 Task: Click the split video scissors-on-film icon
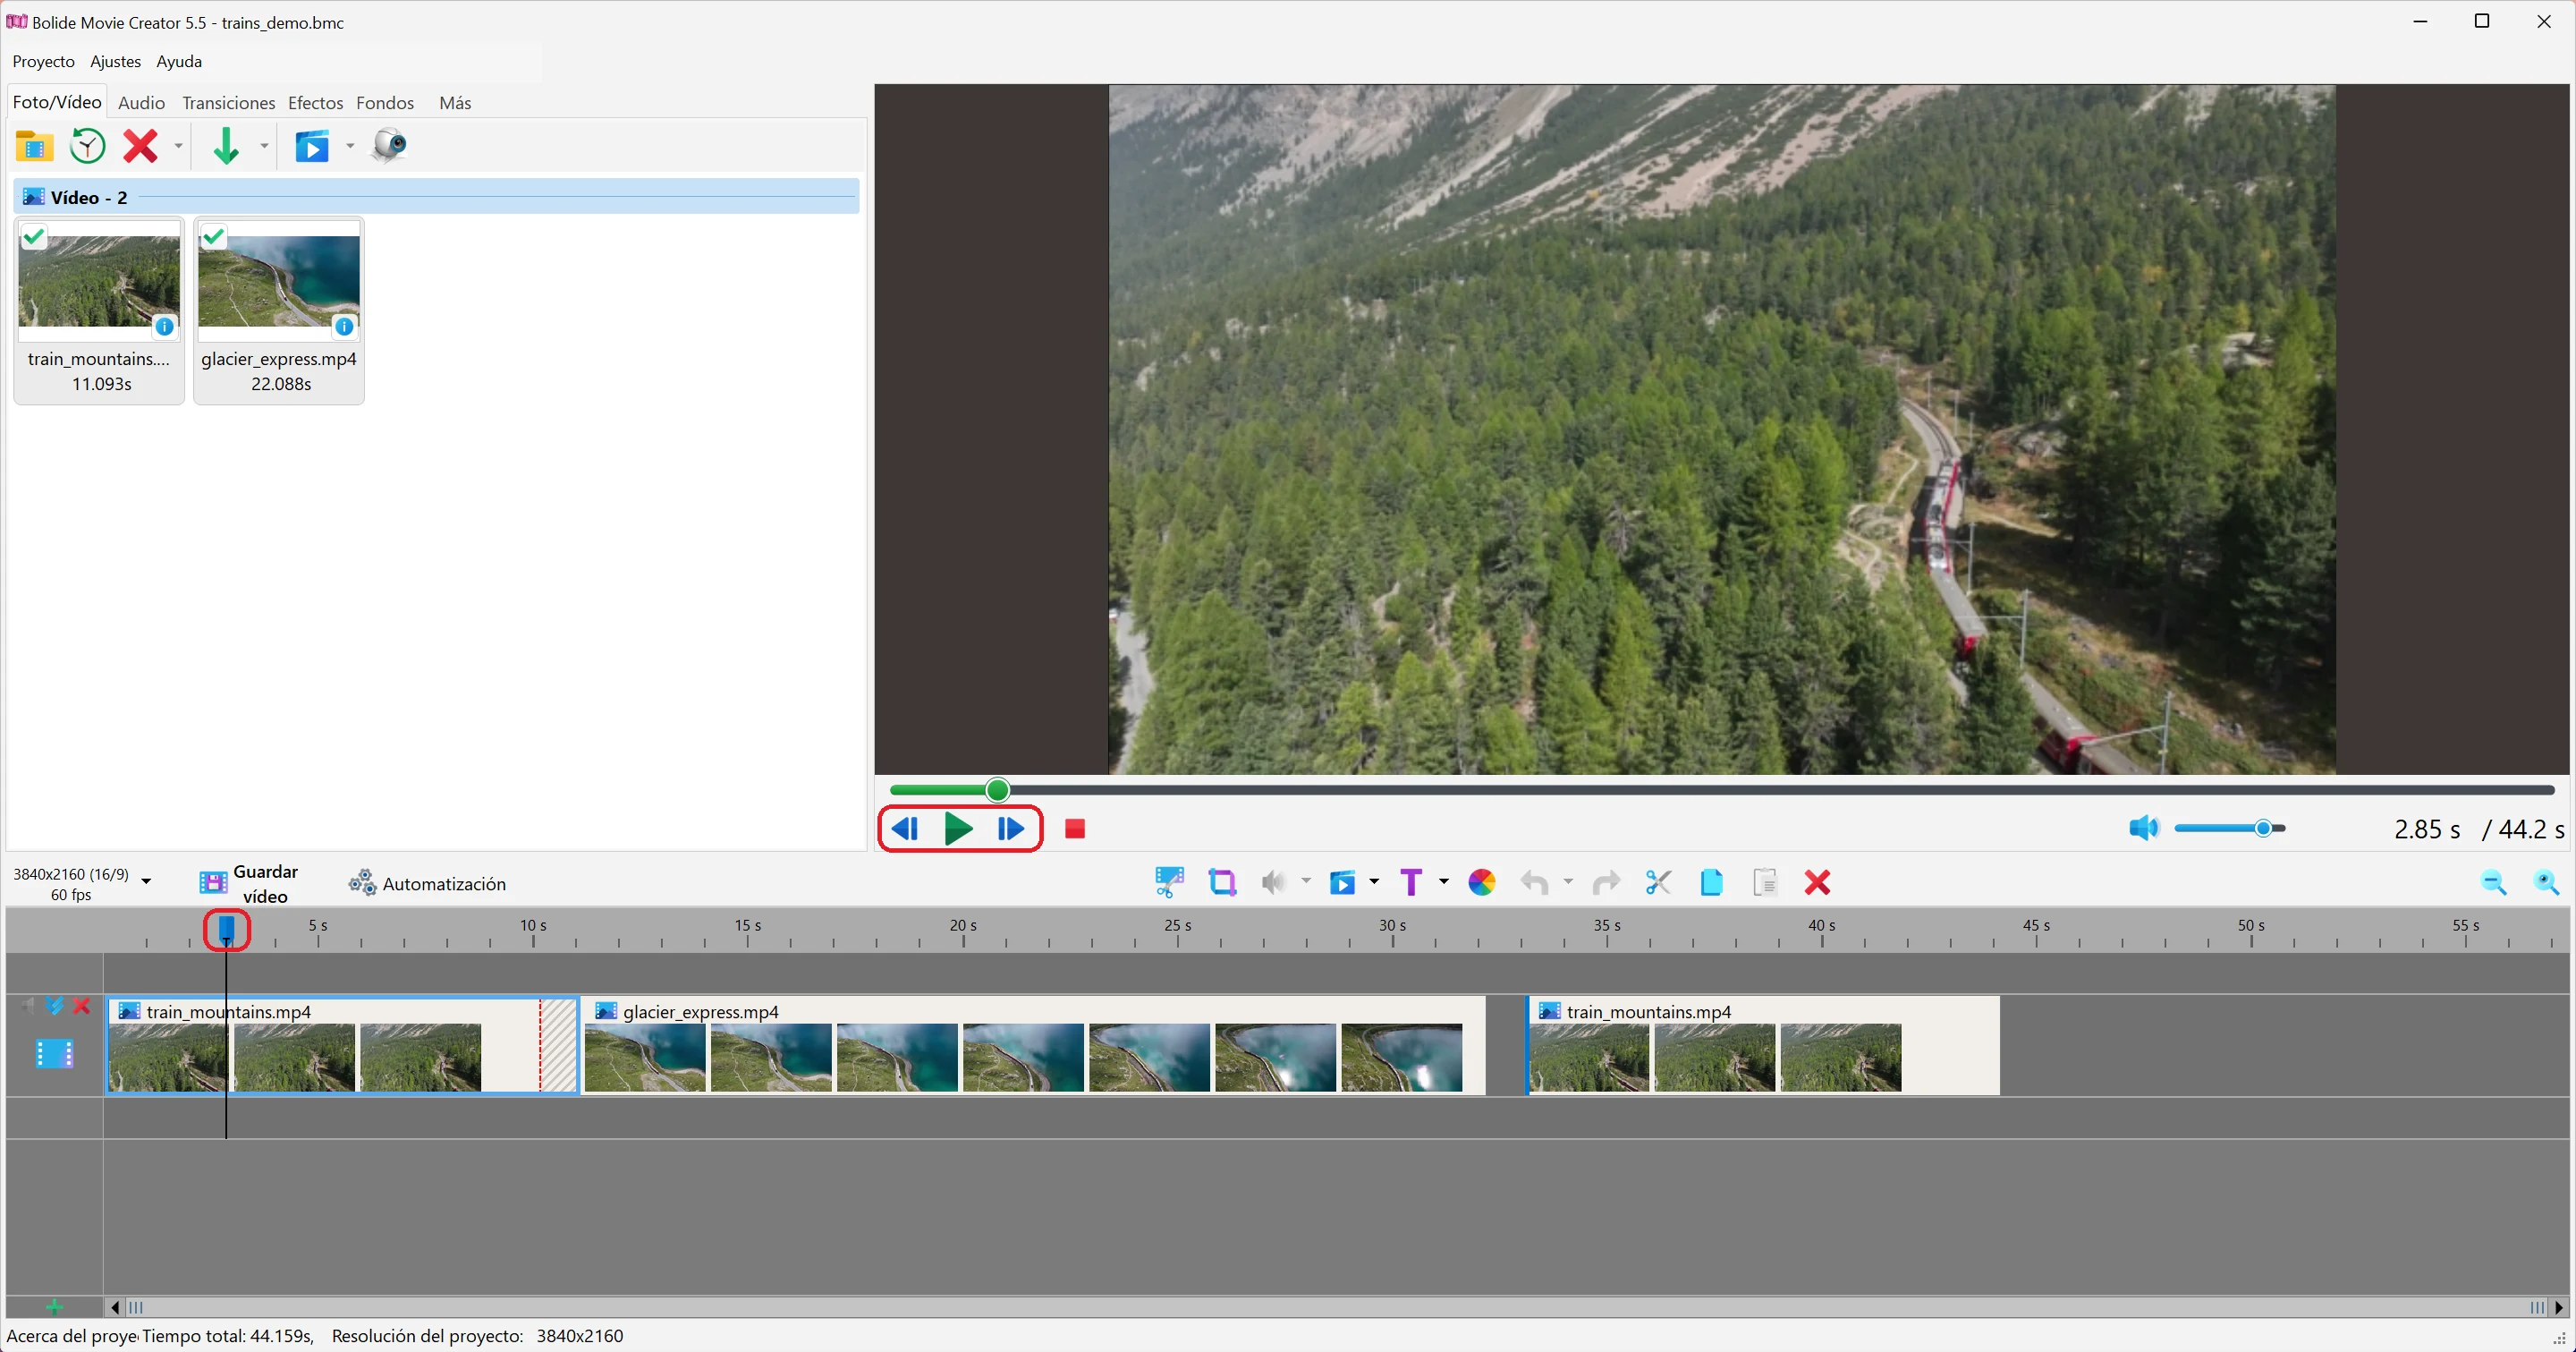(x=1169, y=882)
